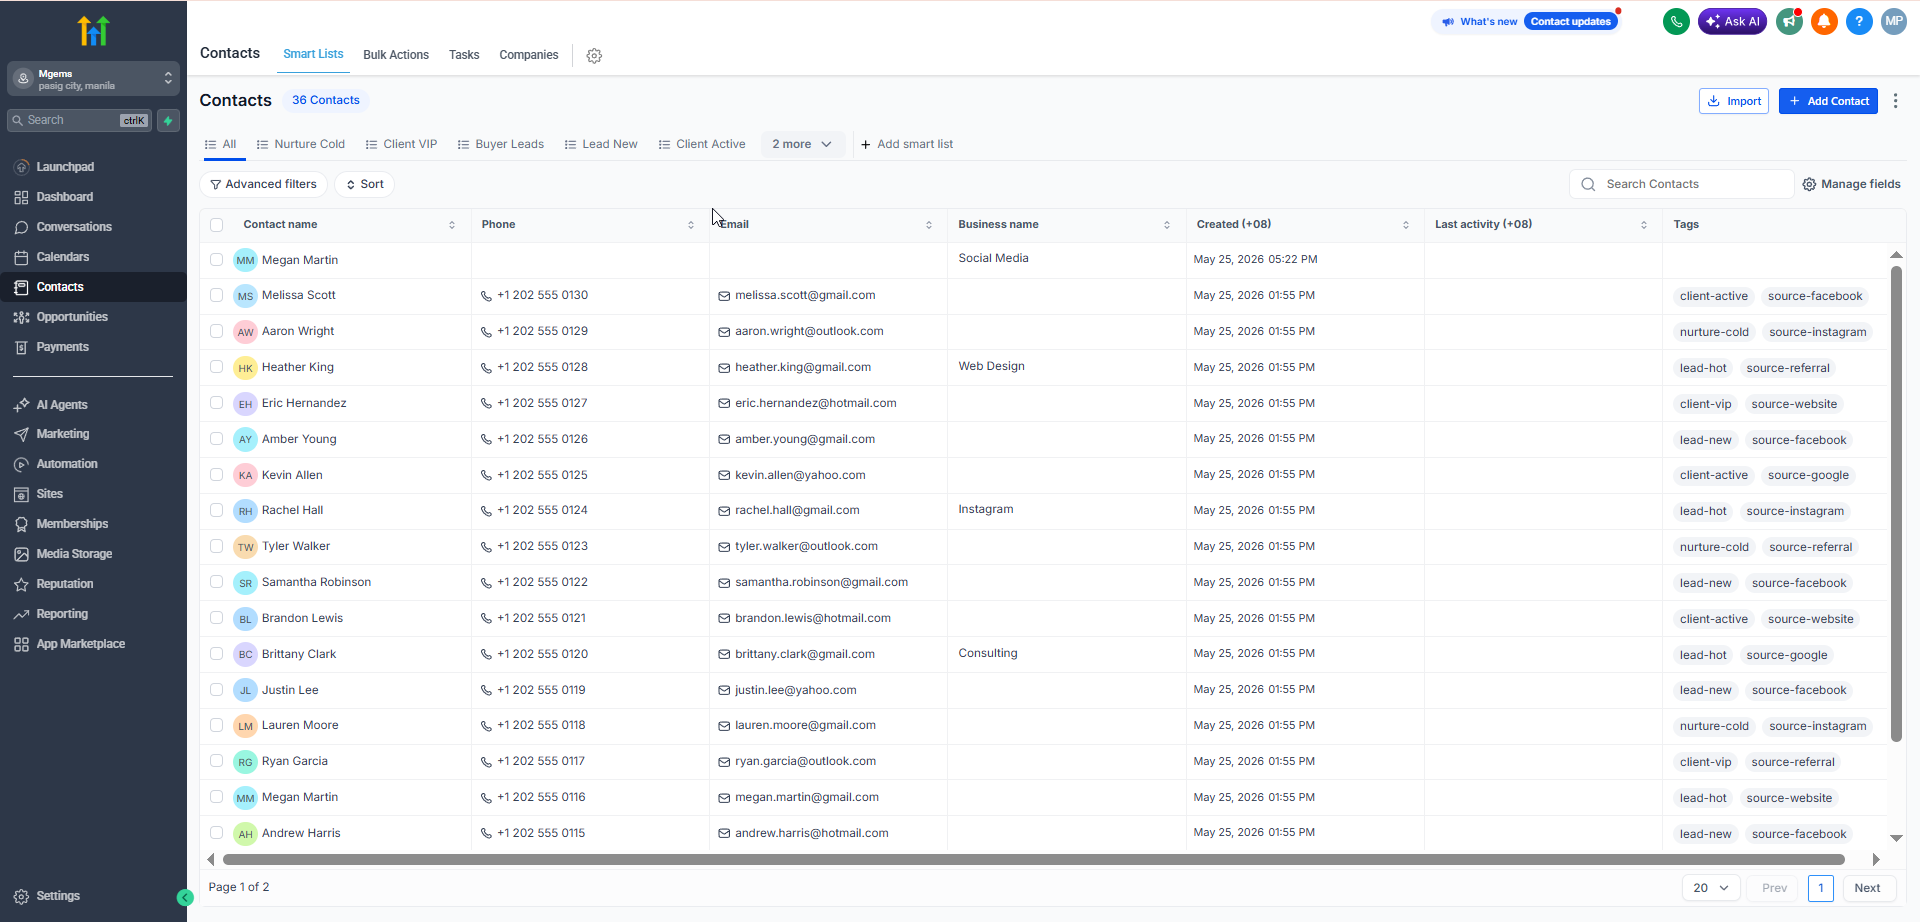
Task: Open contacts settings gear icon
Action: [594, 56]
